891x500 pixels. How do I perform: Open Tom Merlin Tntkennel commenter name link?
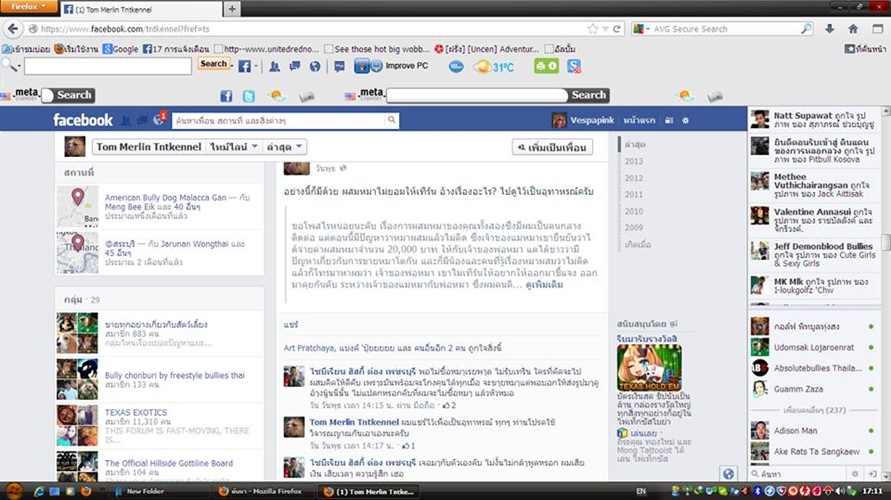[354, 422]
